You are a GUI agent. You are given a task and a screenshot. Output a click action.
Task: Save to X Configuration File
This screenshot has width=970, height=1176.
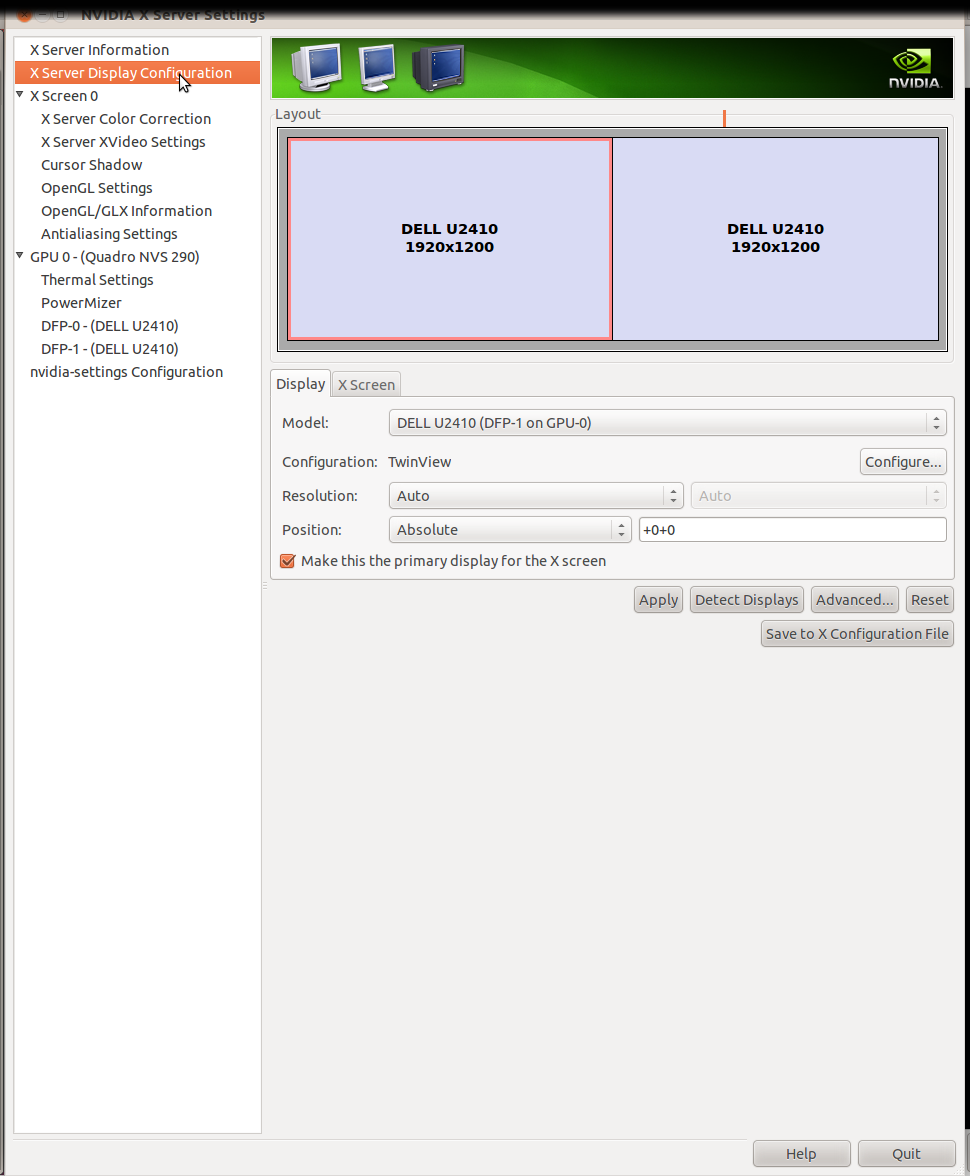tap(857, 634)
